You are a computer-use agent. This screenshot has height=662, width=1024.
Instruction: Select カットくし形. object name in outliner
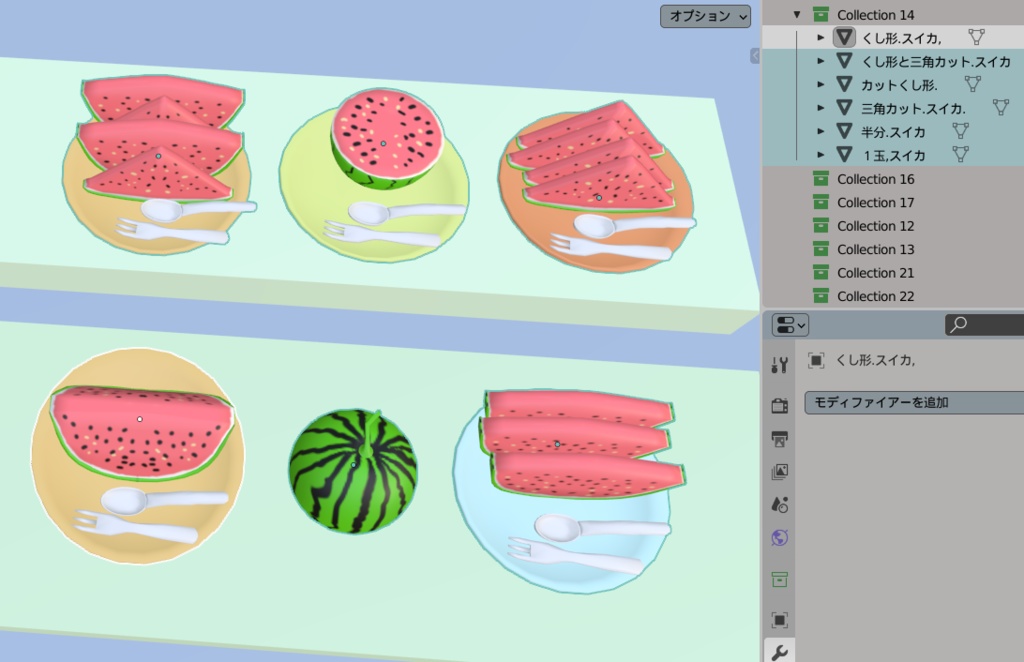(899, 86)
